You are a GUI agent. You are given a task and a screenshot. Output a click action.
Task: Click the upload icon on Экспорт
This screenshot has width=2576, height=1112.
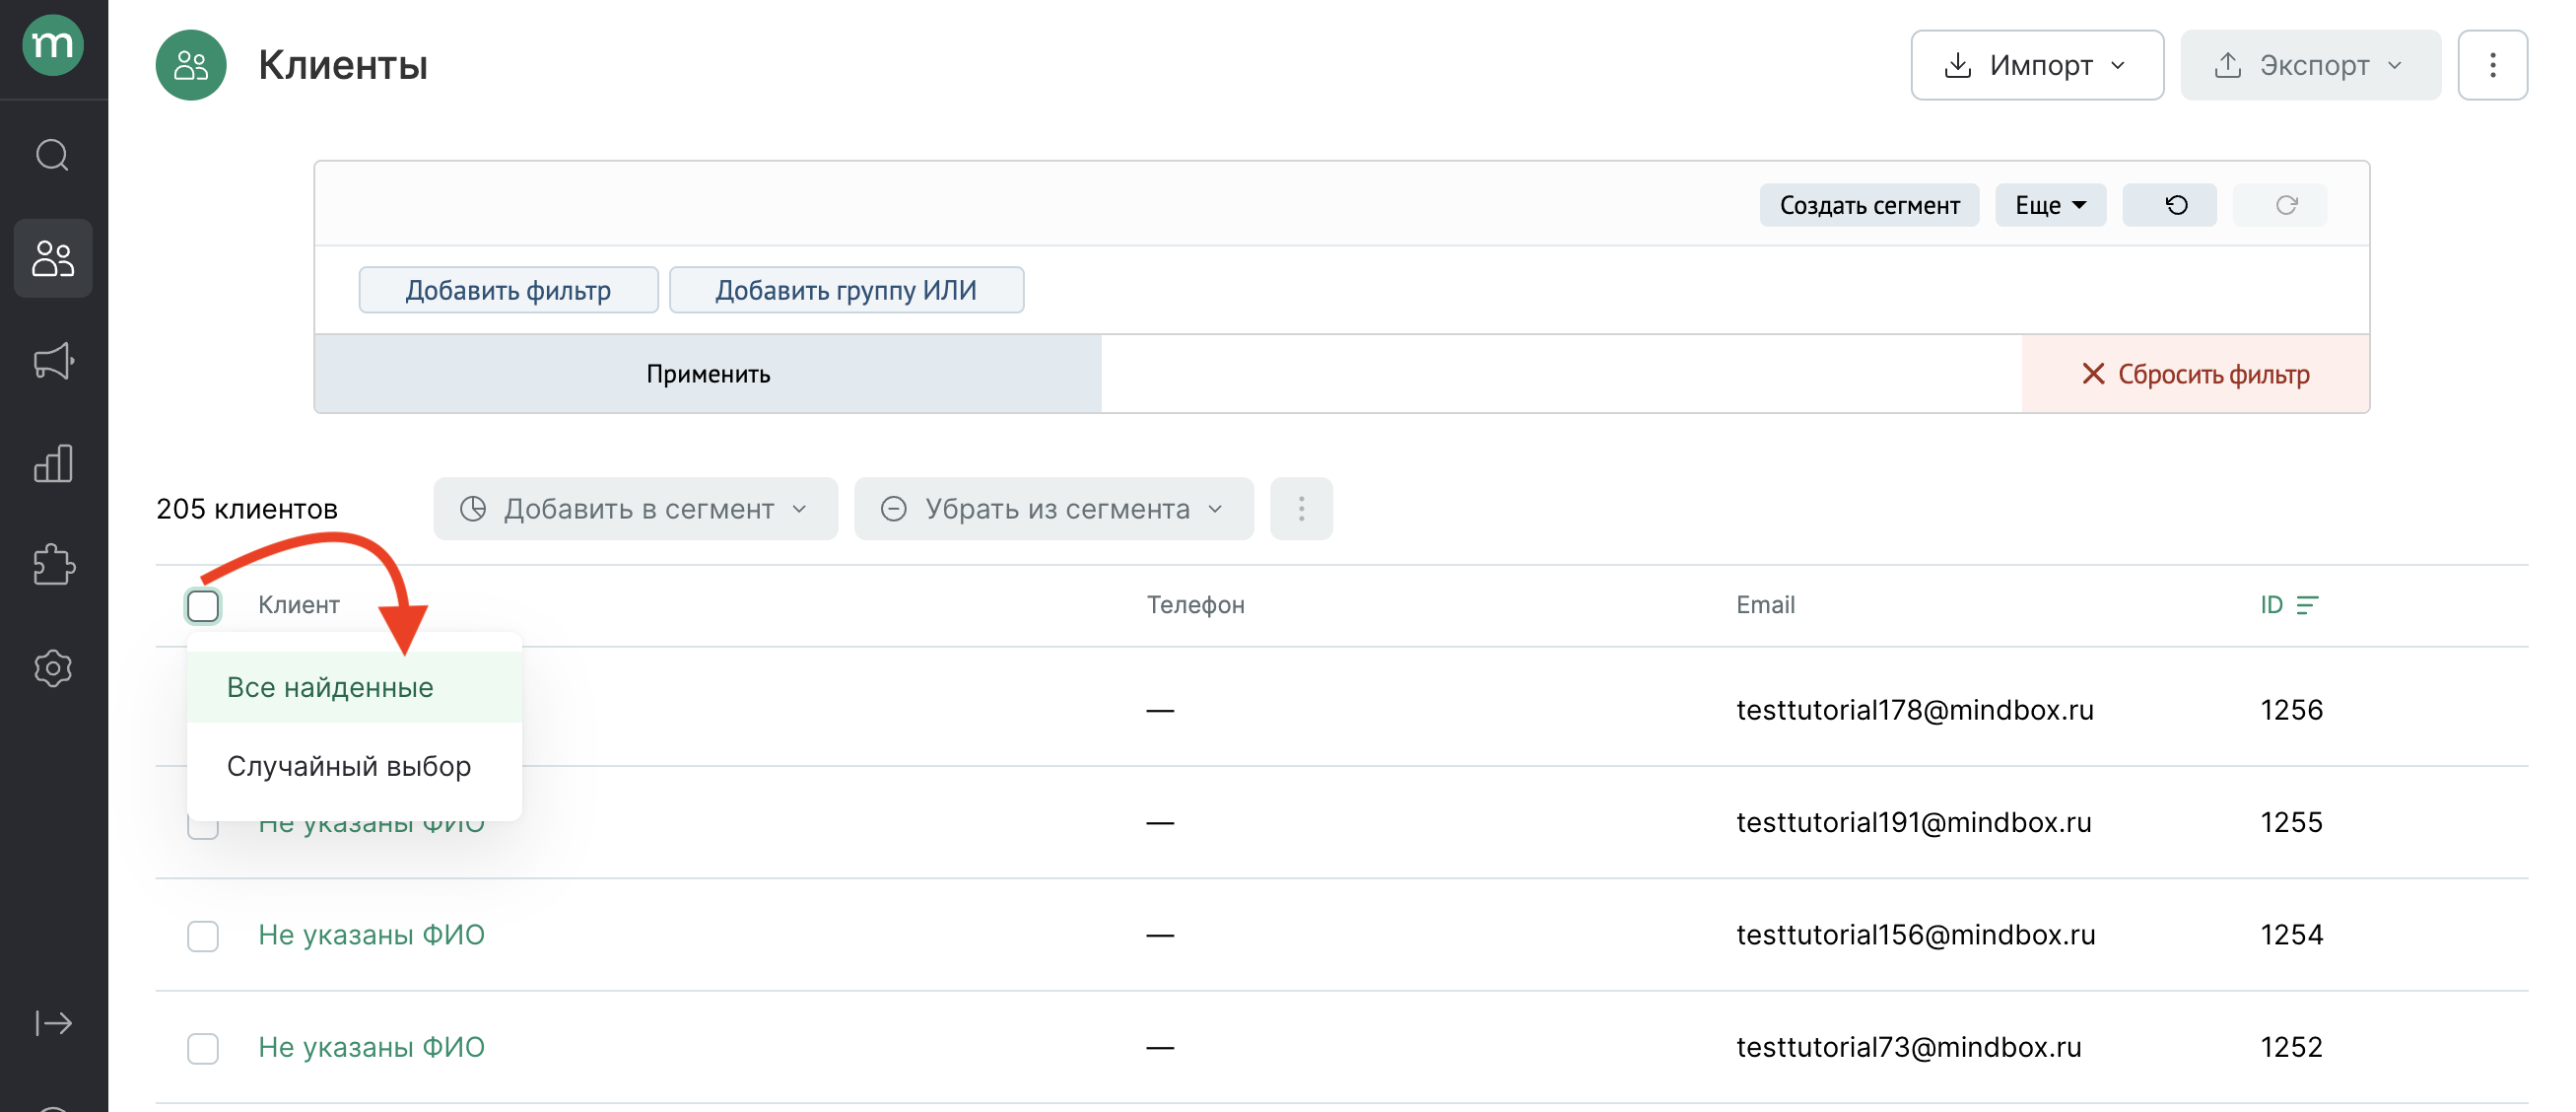2227,65
